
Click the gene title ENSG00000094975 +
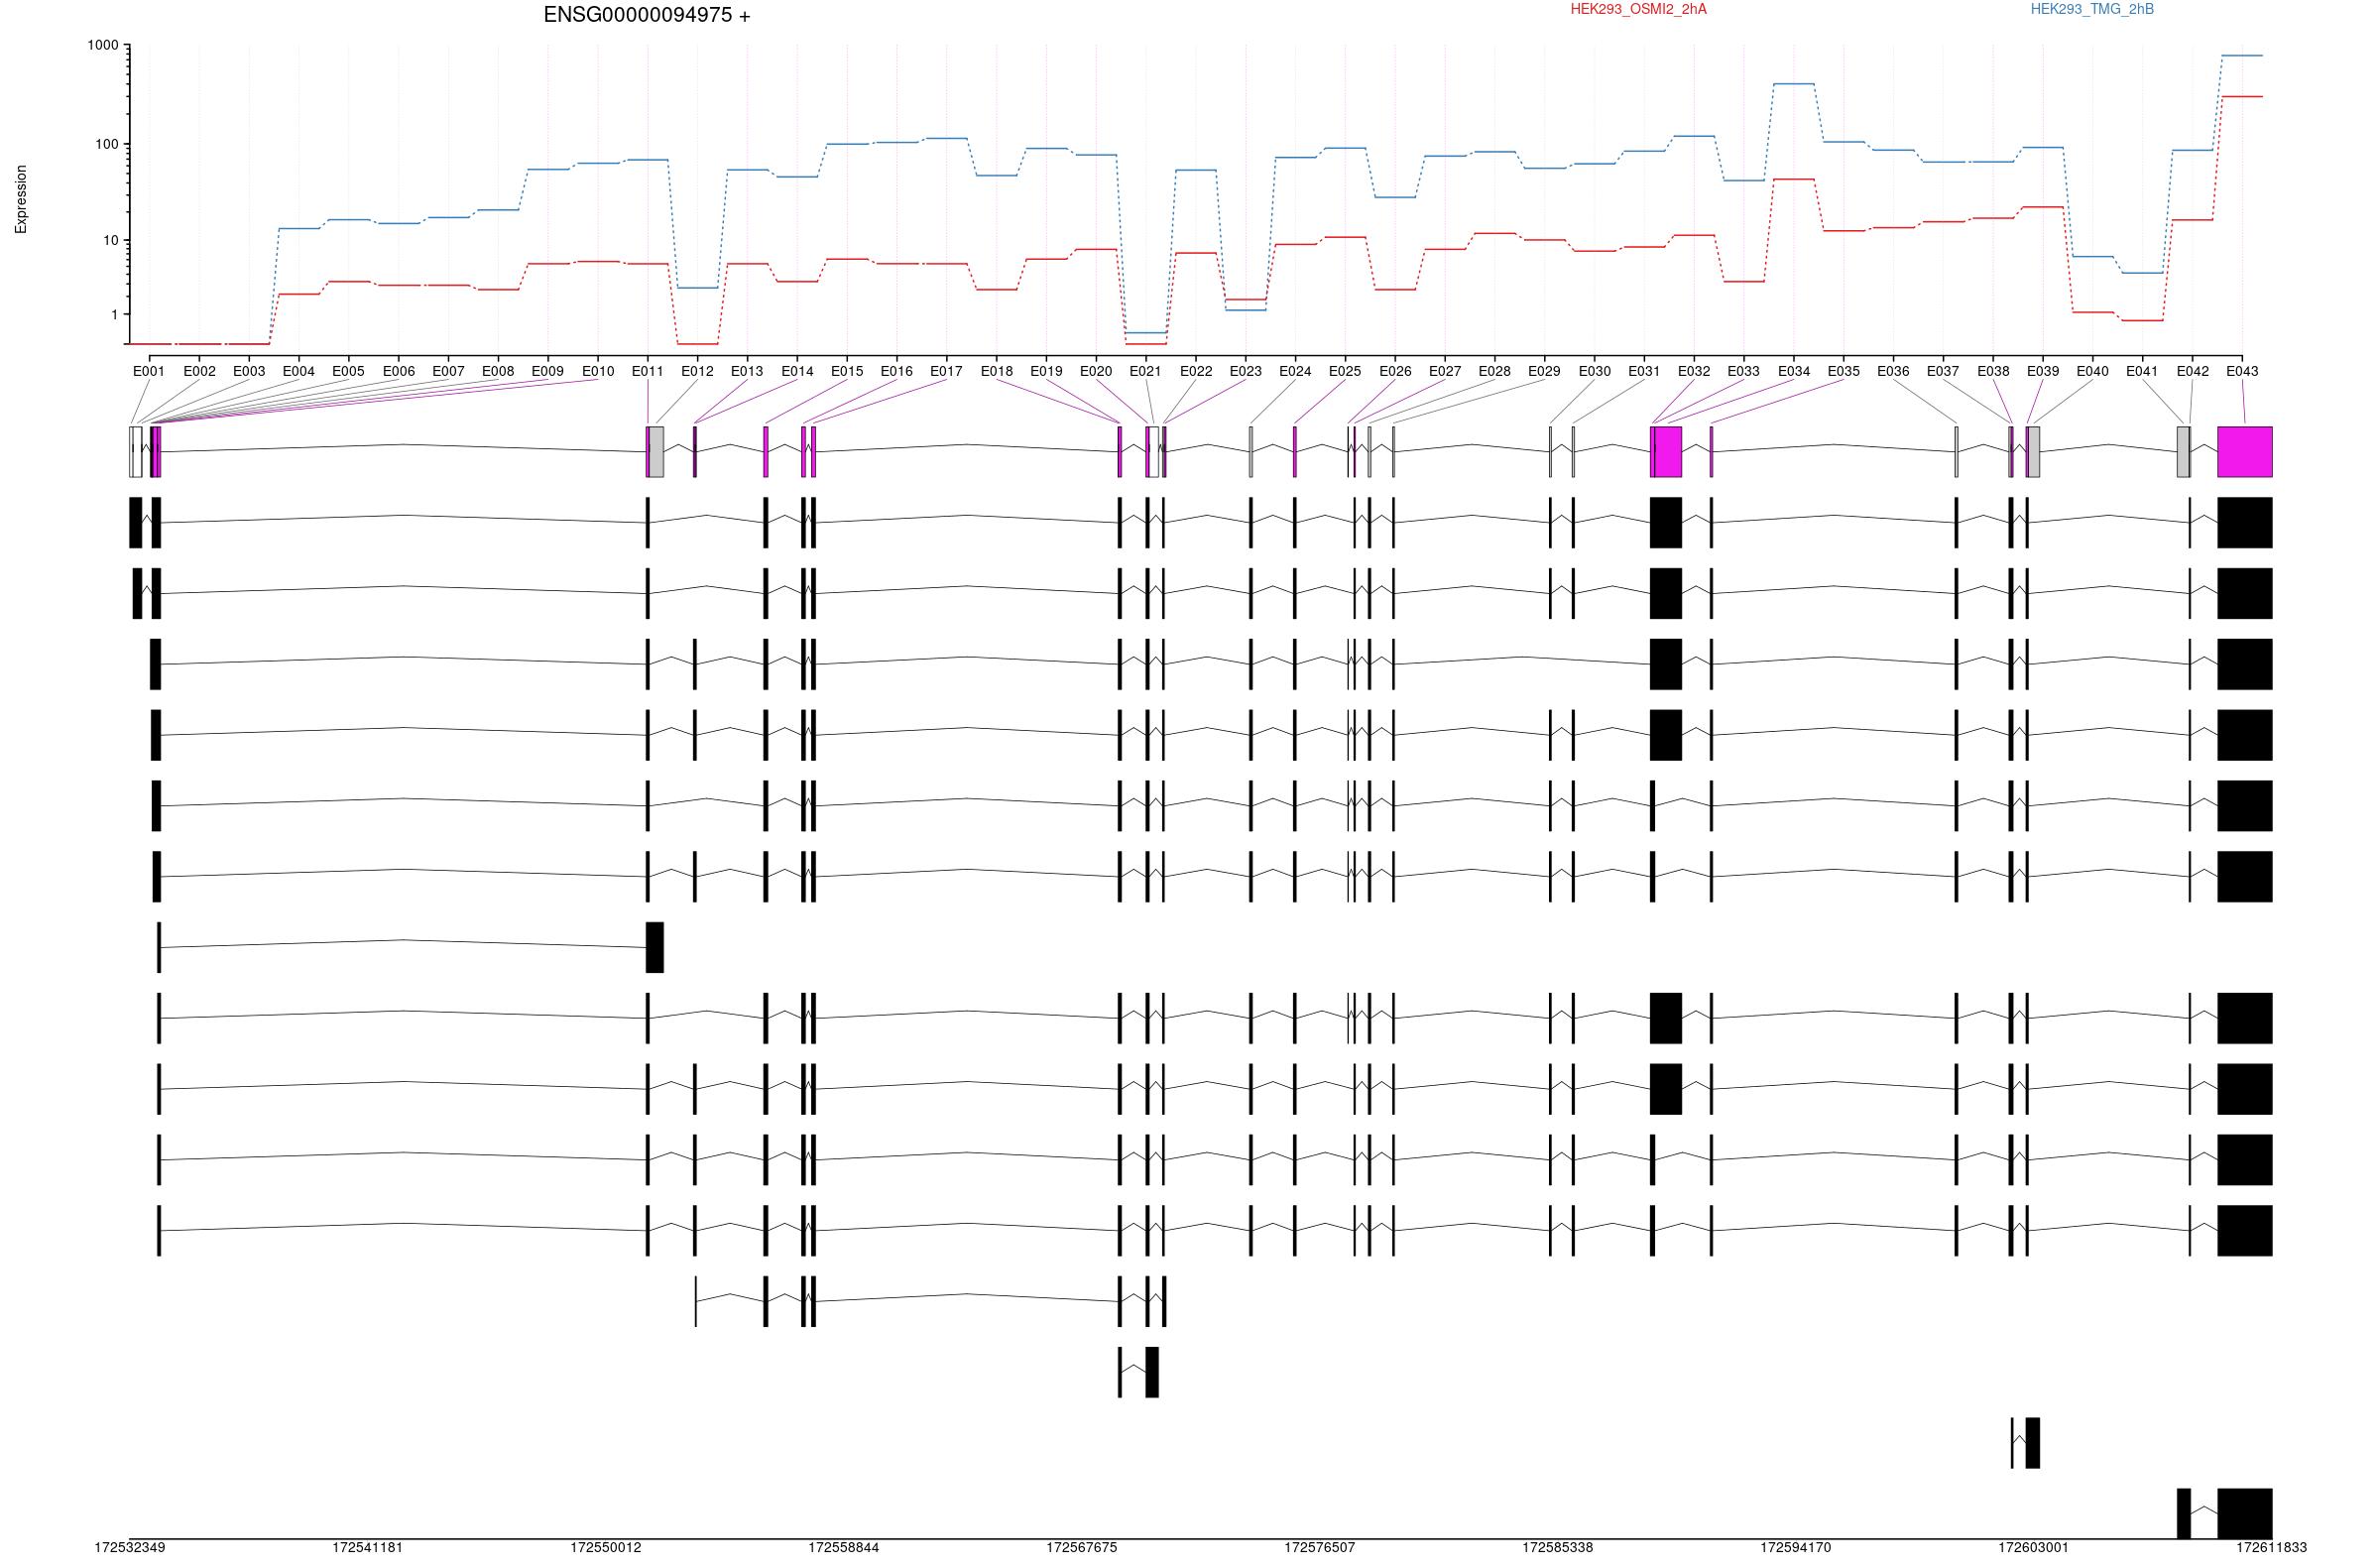pyautogui.click(x=647, y=15)
